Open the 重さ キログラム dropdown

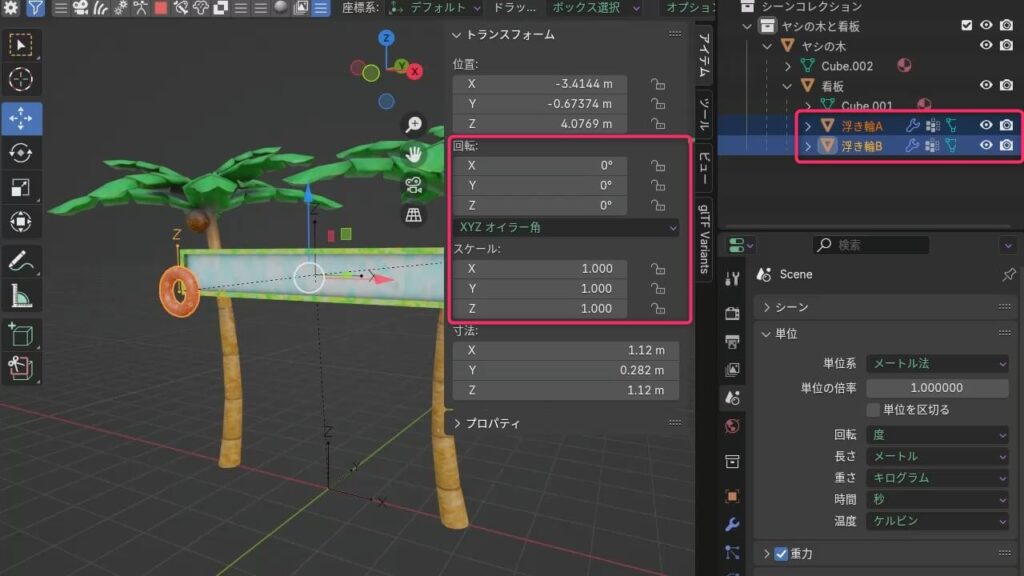(938, 478)
